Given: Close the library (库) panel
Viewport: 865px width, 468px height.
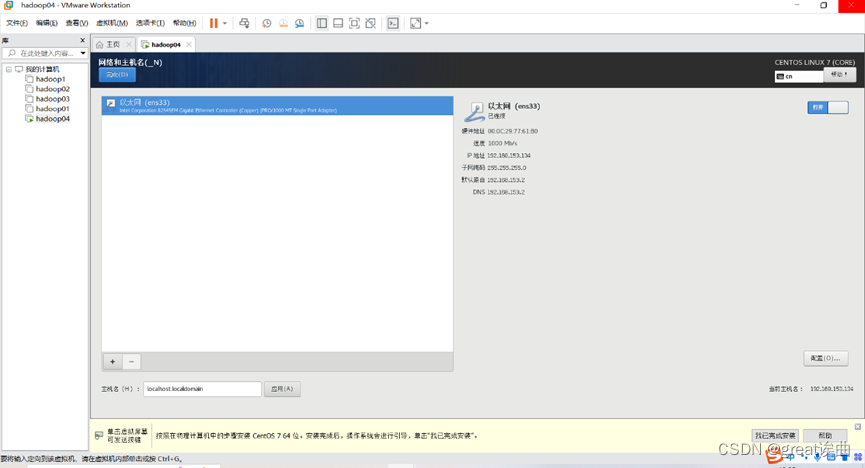Looking at the screenshot, I should pyautogui.click(x=83, y=40).
